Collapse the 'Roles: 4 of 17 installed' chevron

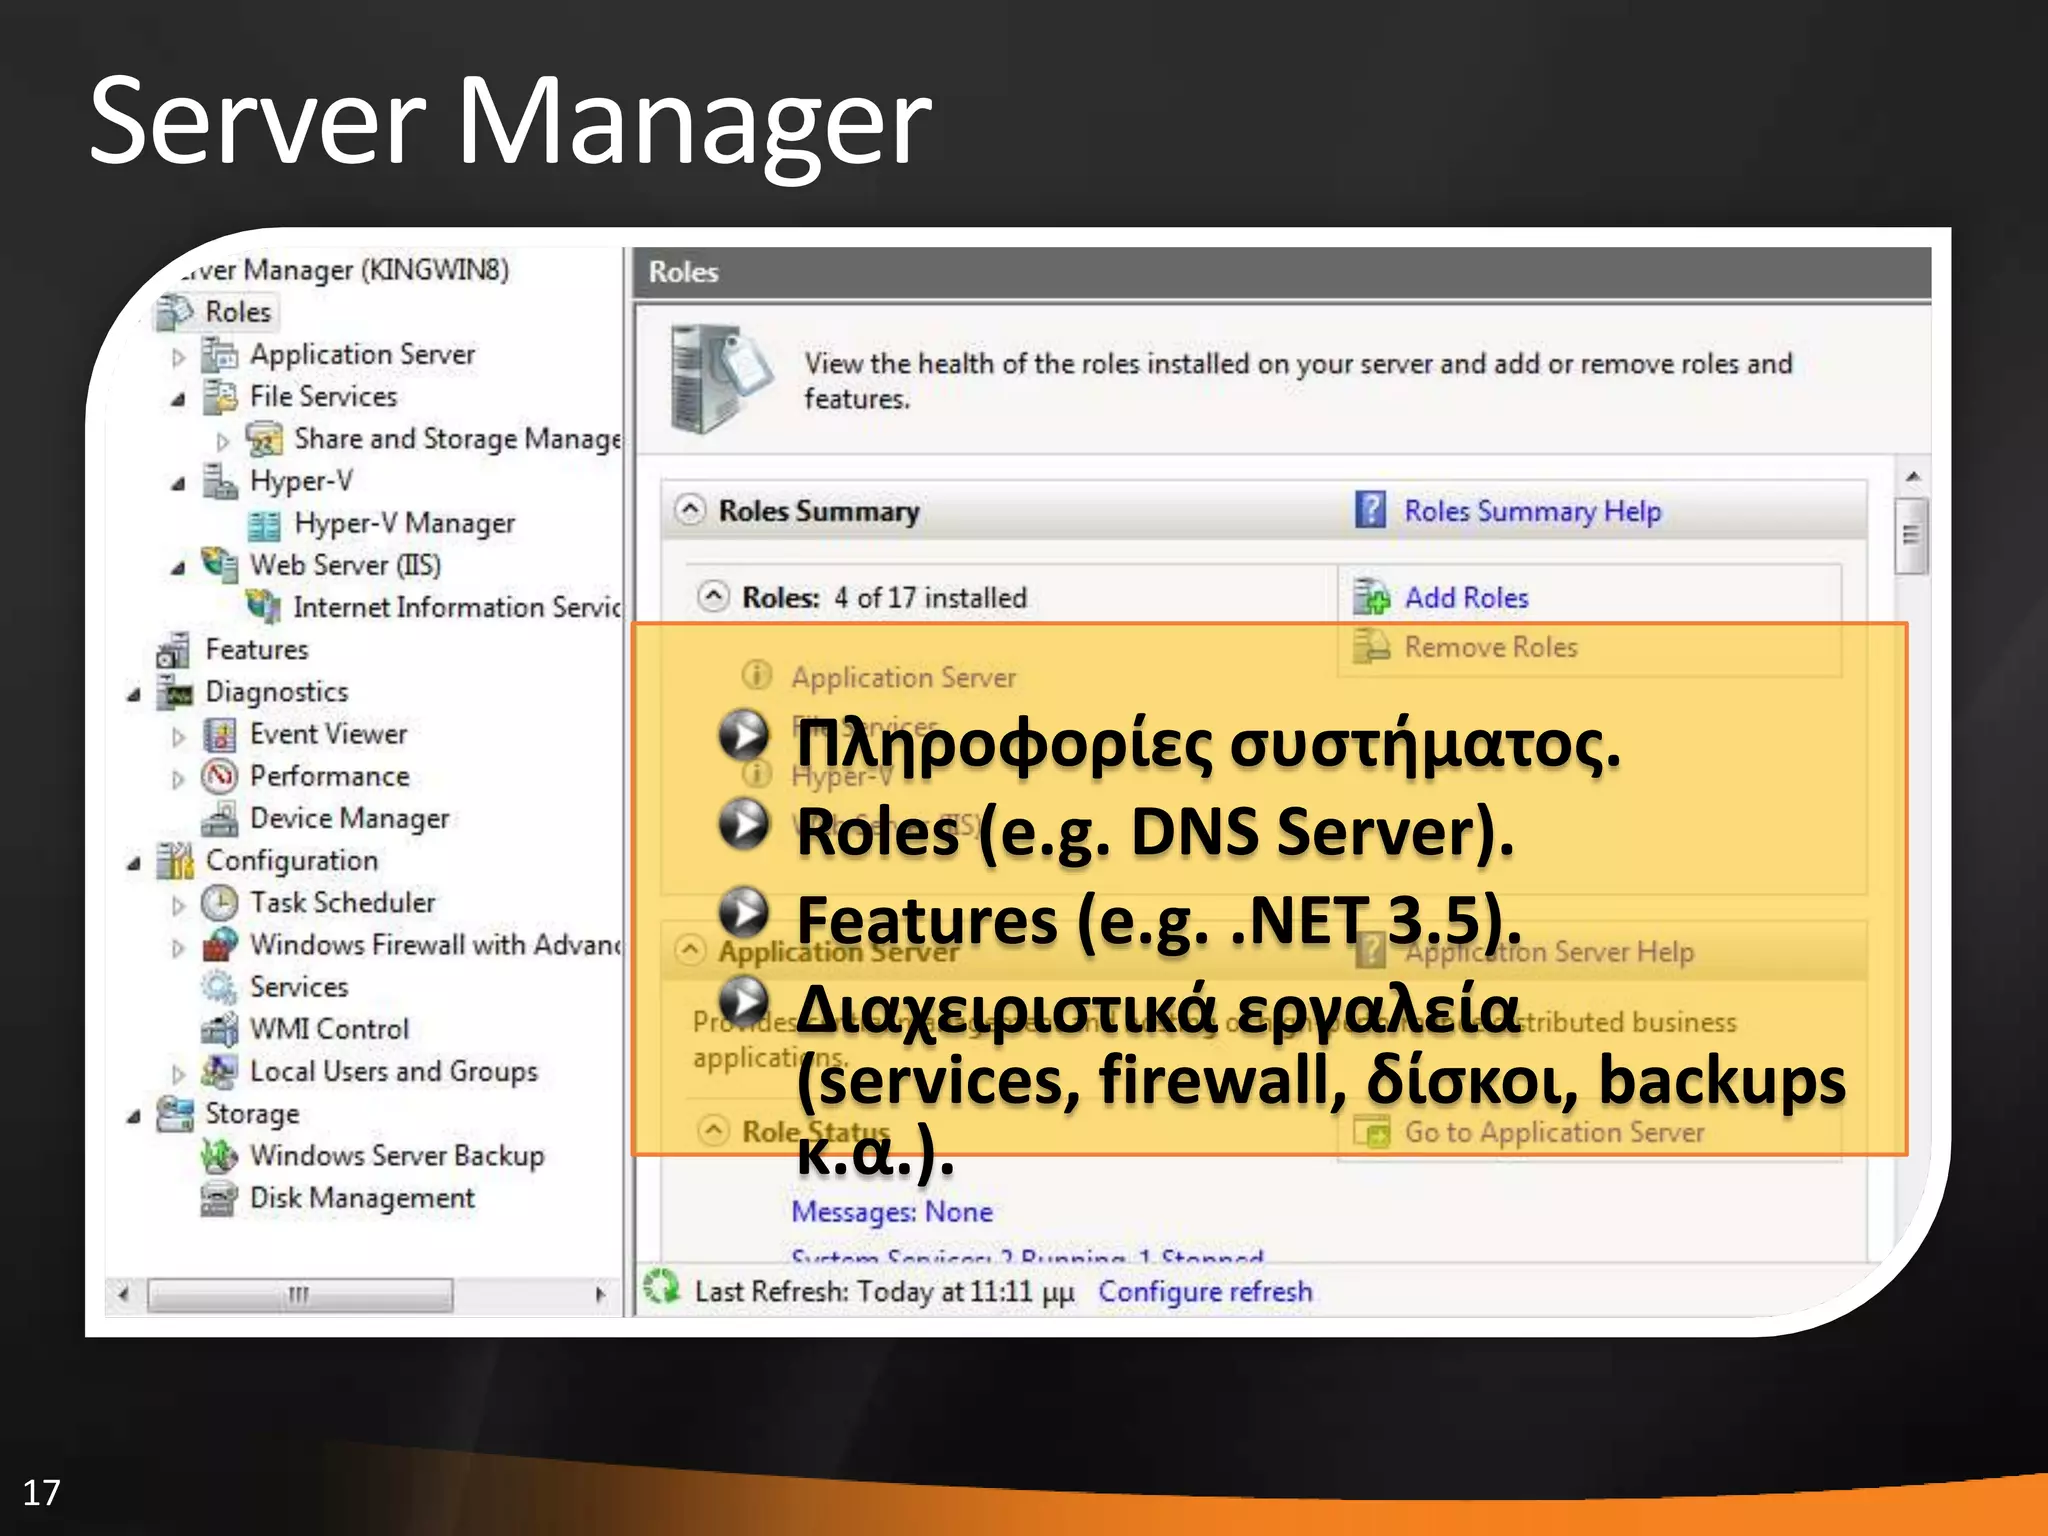point(713,596)
